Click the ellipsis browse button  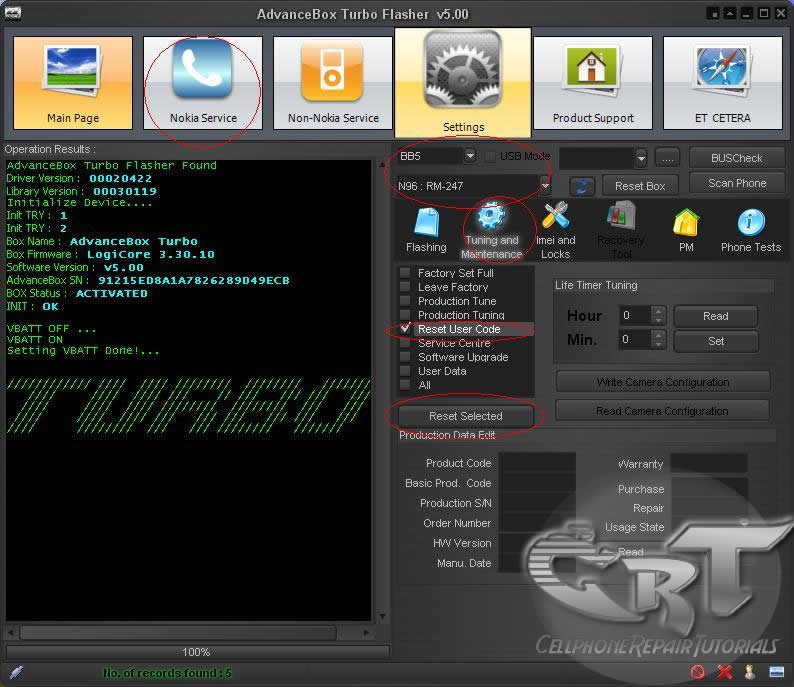(x=667, y=158)
